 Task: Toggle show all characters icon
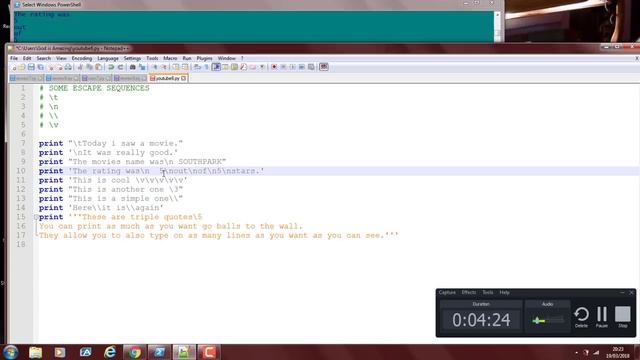tap(207, 67)
